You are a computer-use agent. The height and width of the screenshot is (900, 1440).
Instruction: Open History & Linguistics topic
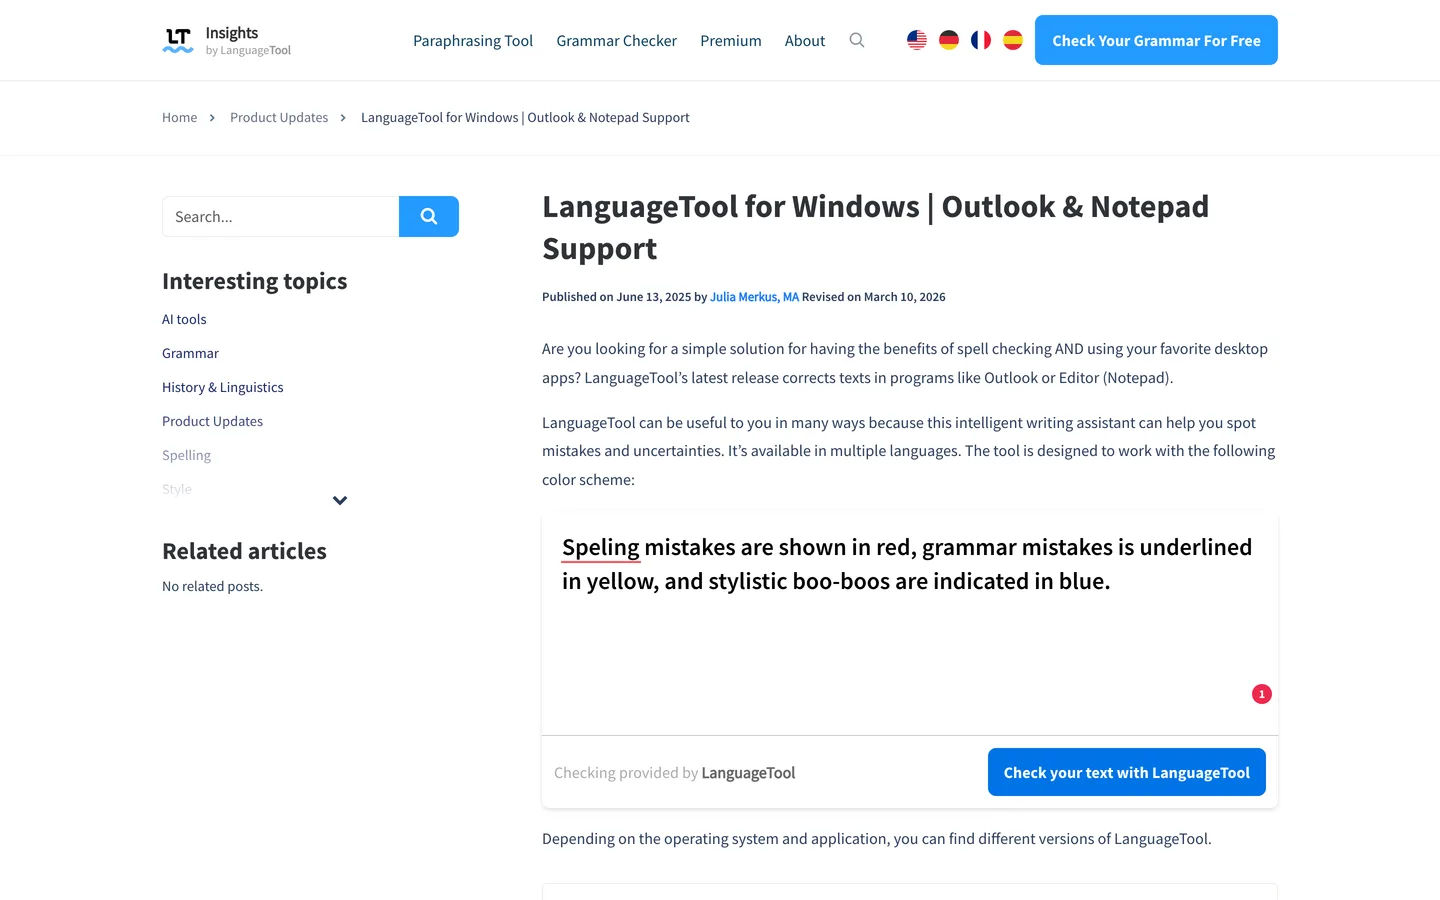click(223, 387)
